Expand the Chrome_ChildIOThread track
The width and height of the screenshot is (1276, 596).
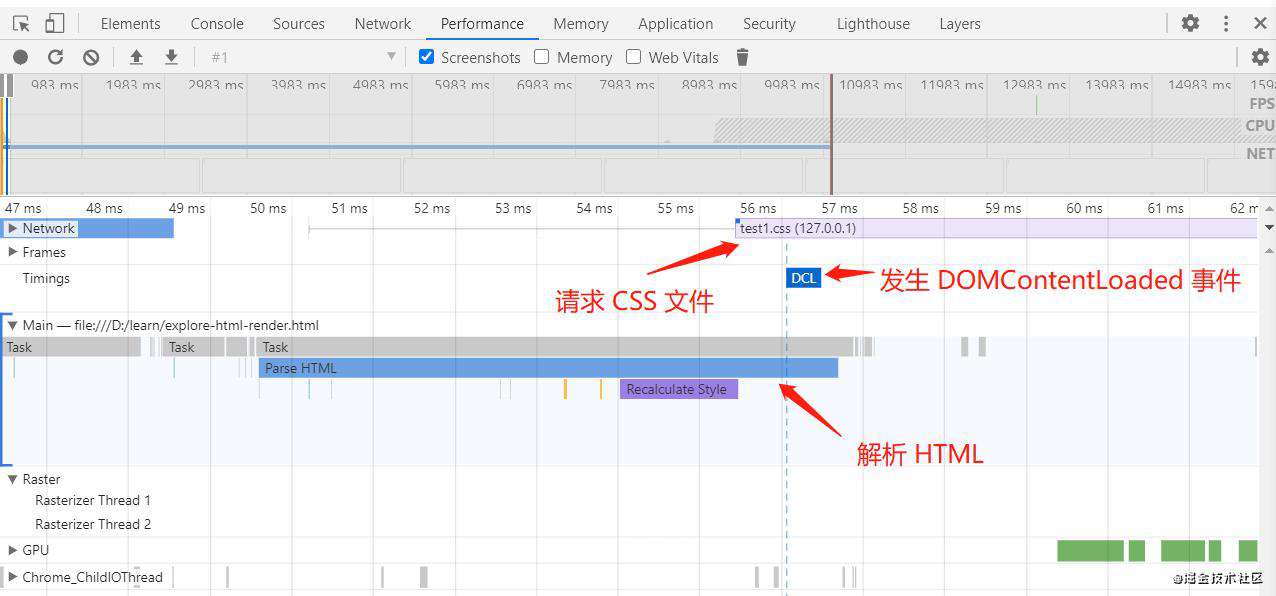[13, 577]
